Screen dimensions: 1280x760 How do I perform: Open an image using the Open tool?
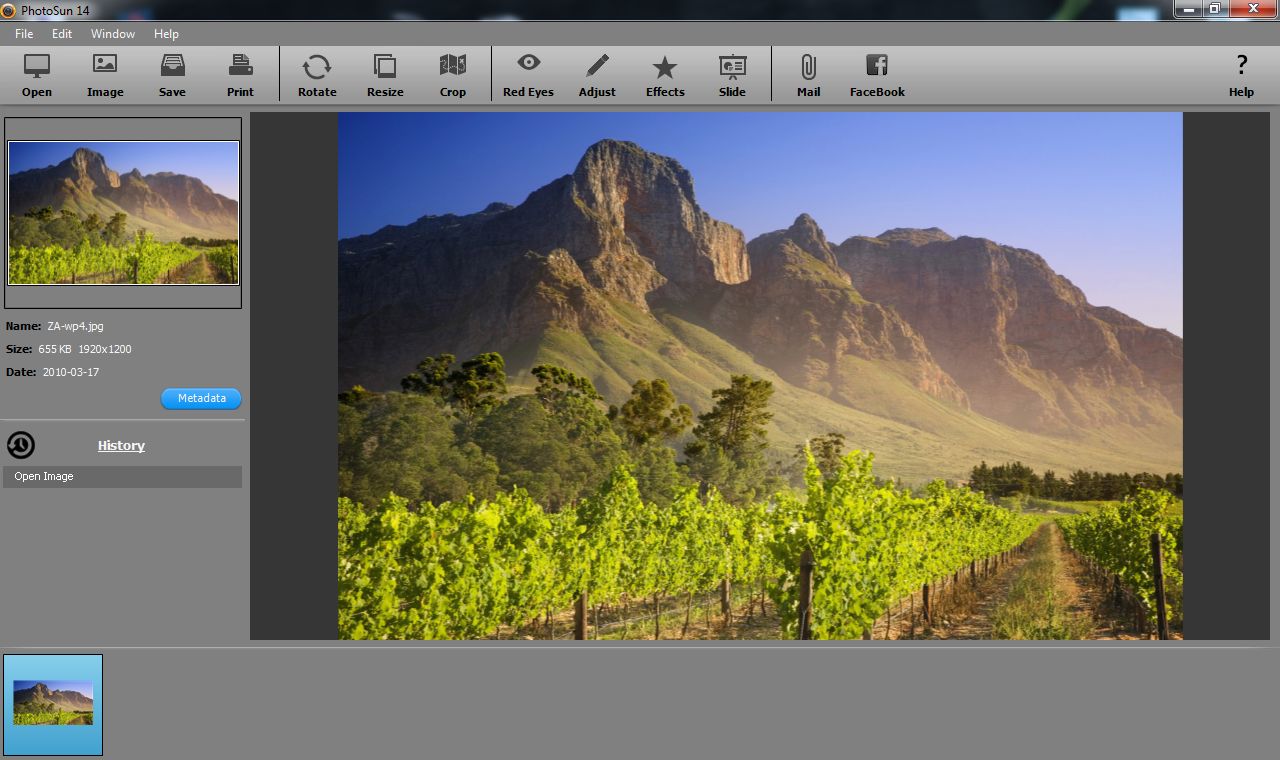(x=36, y=74)
